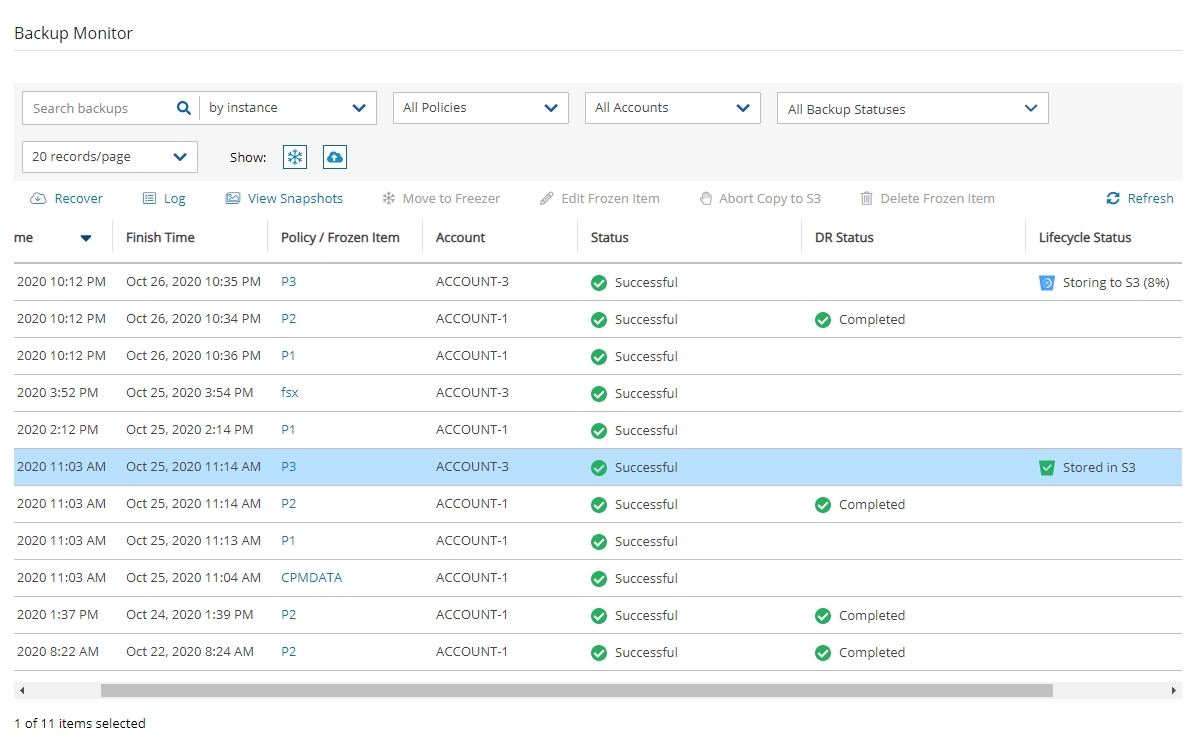Sort by the Finish Time column header
This screenshot has height=739, width=1197.
click(160, 238)
